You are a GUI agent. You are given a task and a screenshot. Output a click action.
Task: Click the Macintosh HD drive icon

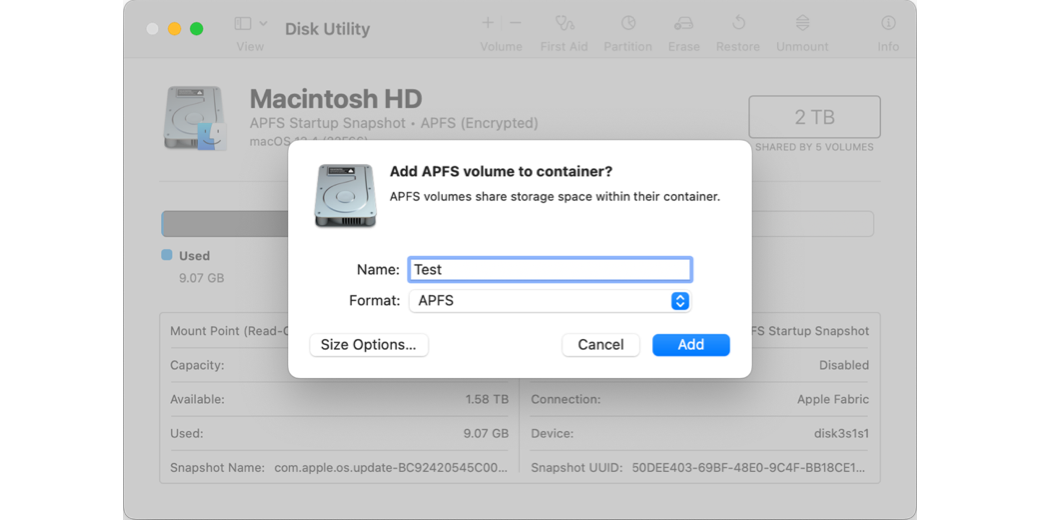click(x=195, y=118)
